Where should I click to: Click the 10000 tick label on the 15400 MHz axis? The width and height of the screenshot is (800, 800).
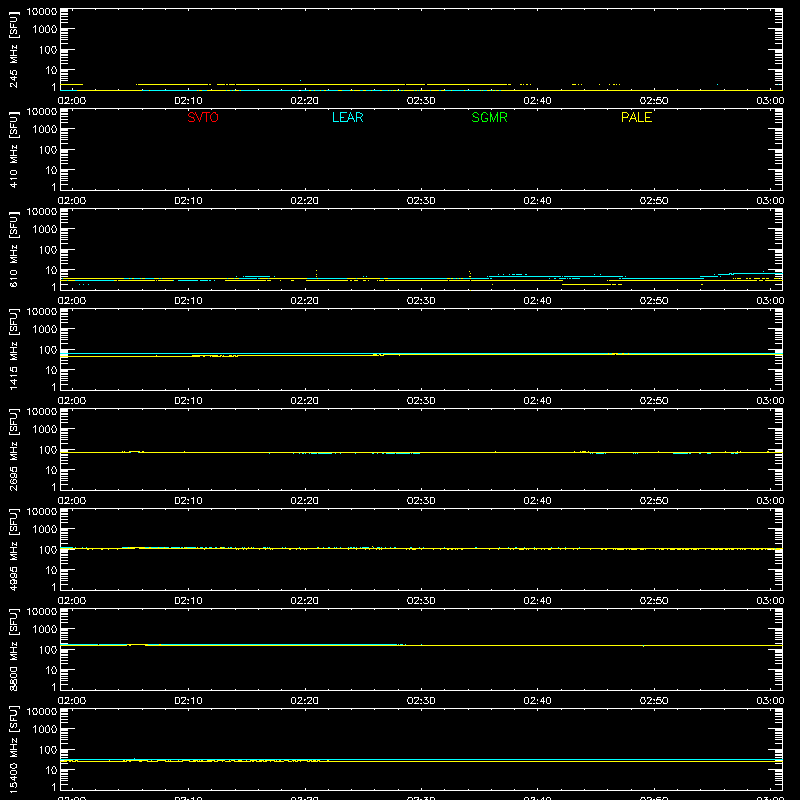(x=42, y=712)
